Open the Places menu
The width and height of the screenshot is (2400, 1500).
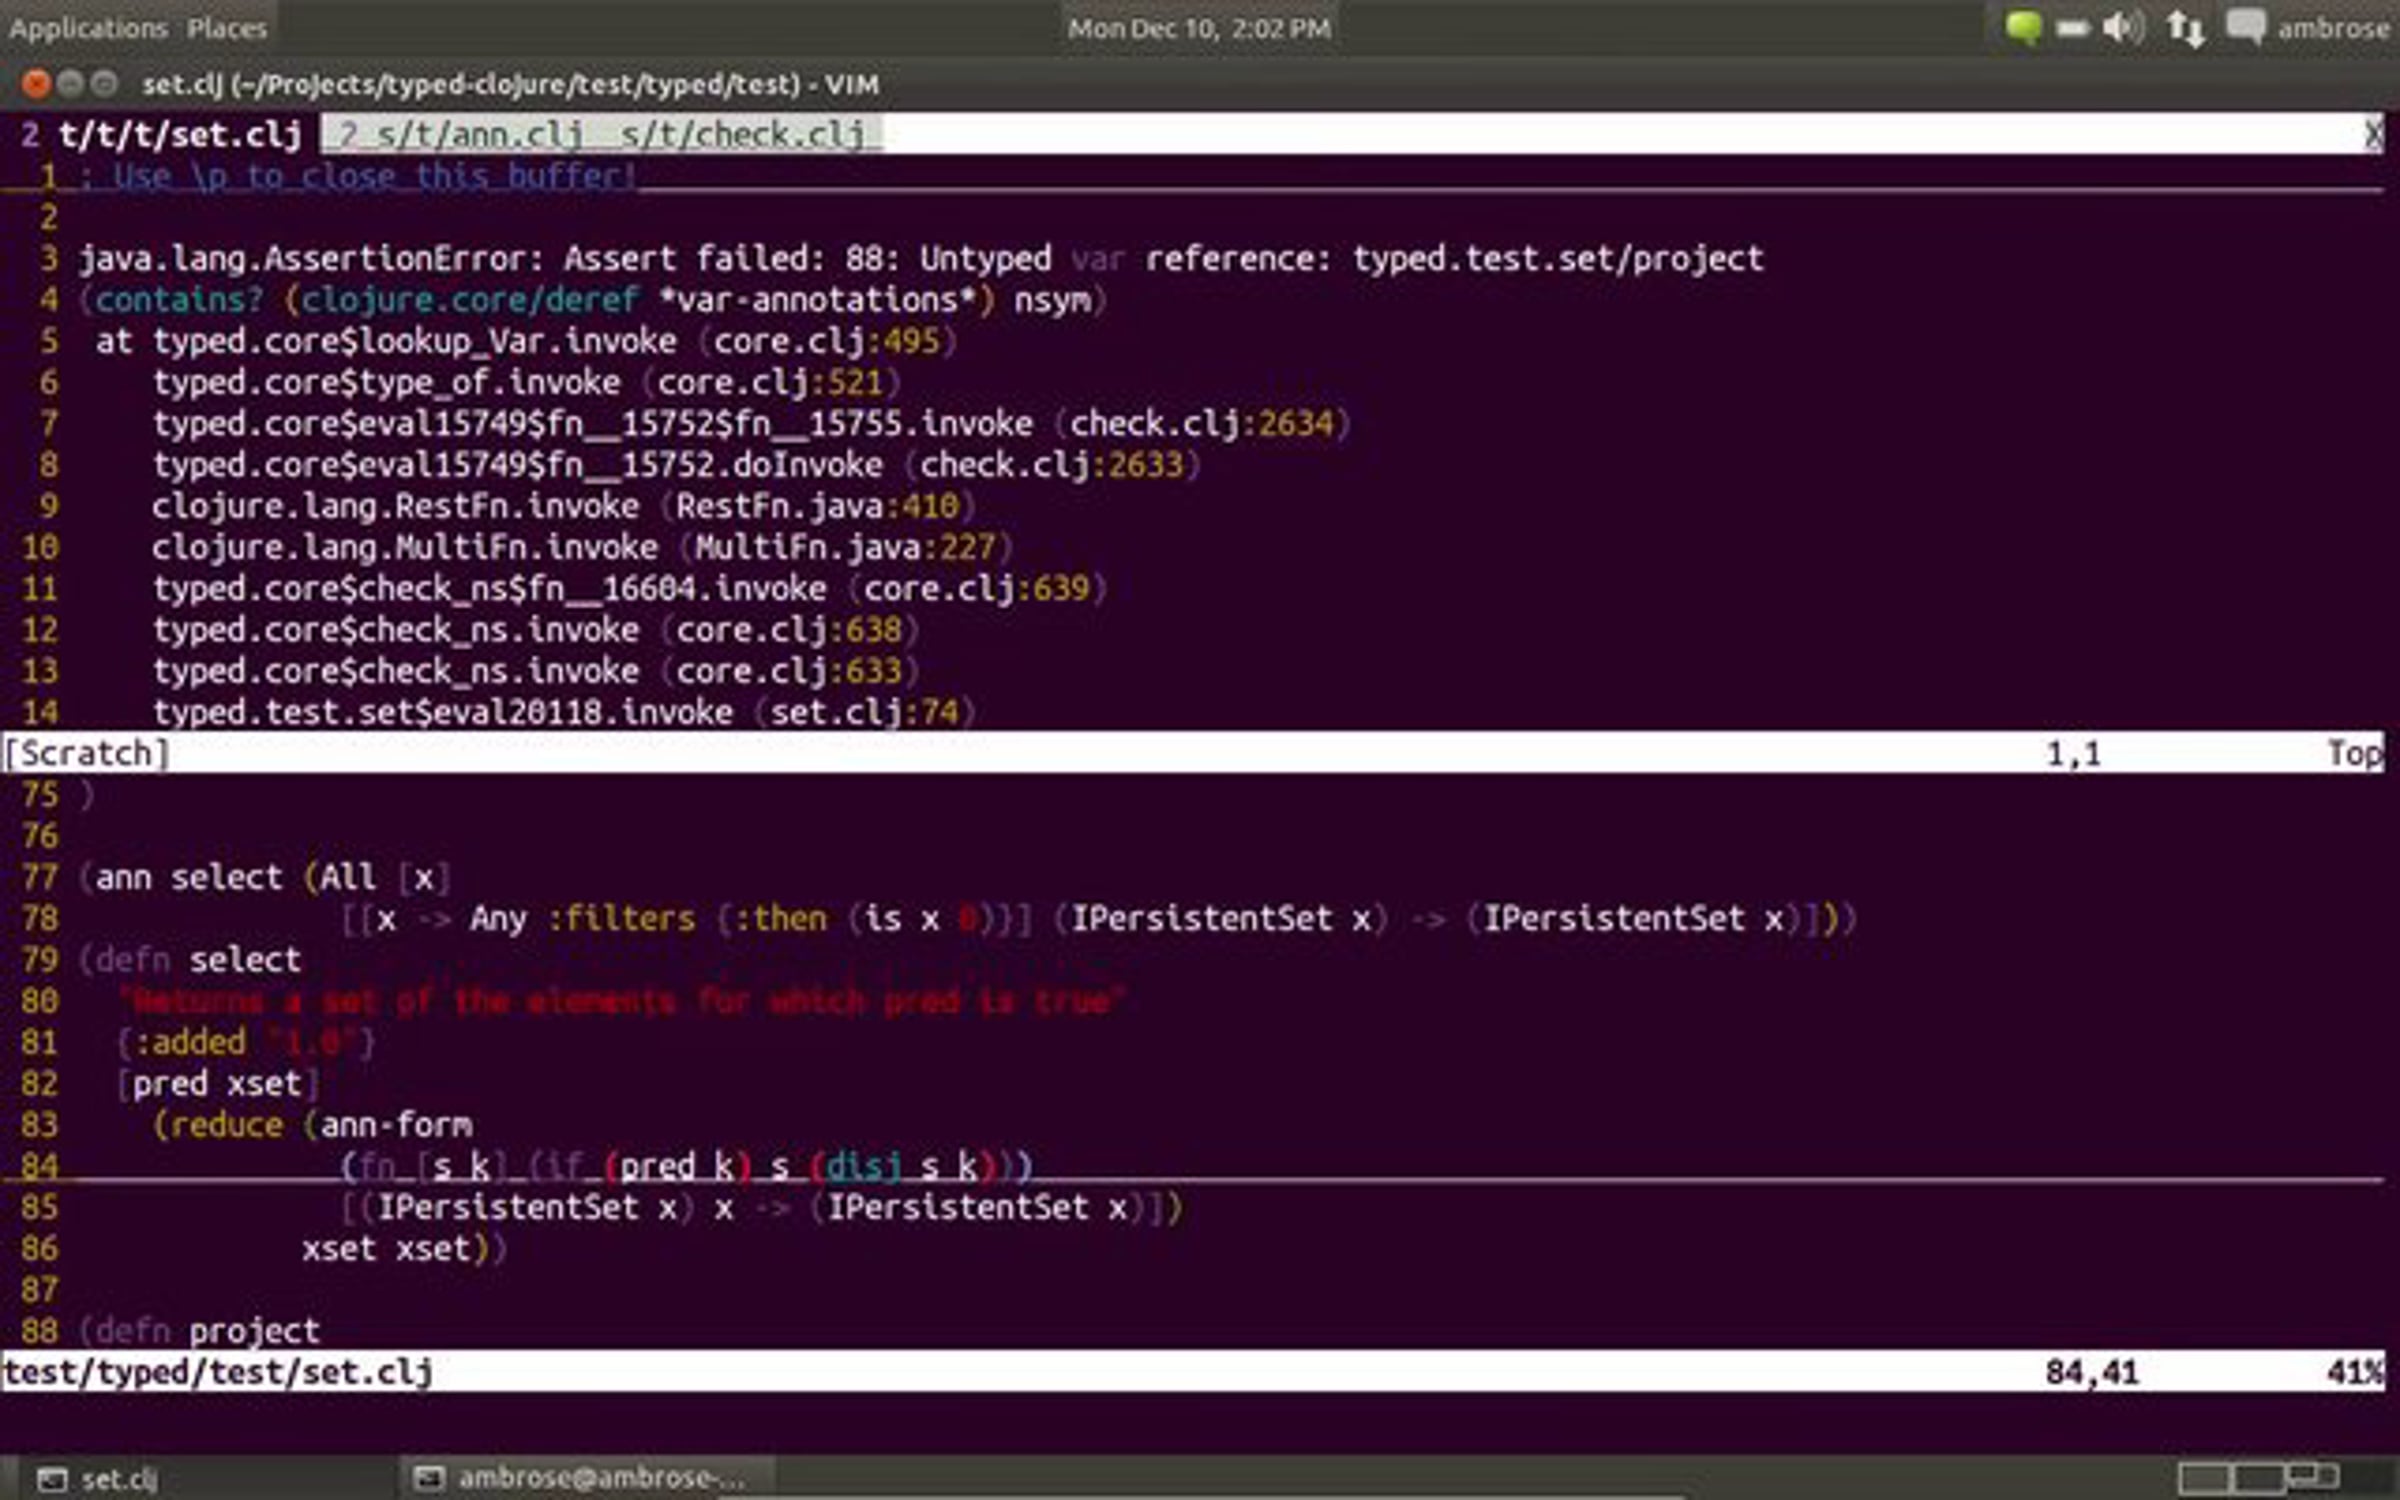pos(227,28)
